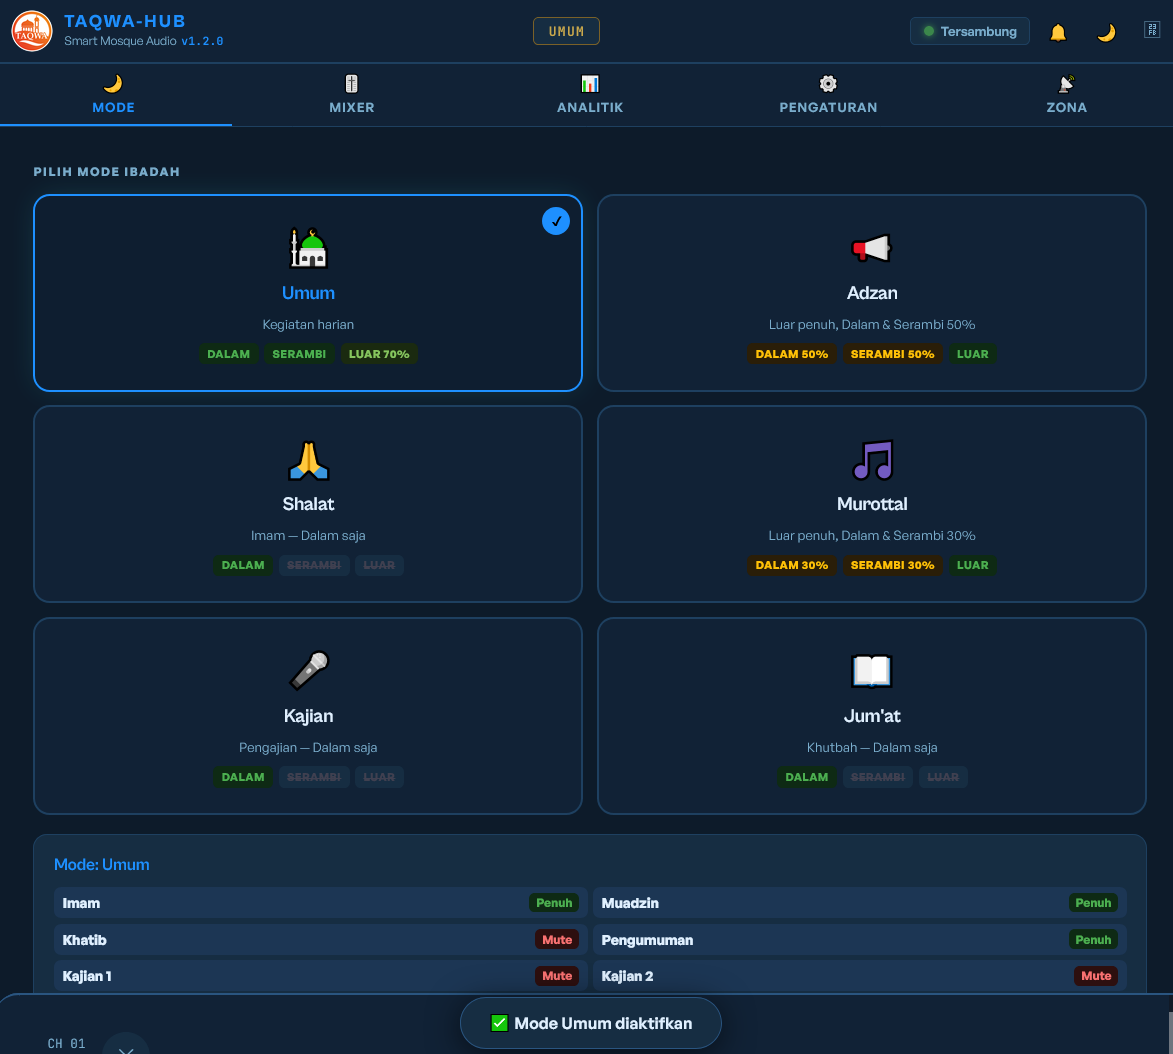Click SERAMBI 30% badge on Murottal card

892,565
